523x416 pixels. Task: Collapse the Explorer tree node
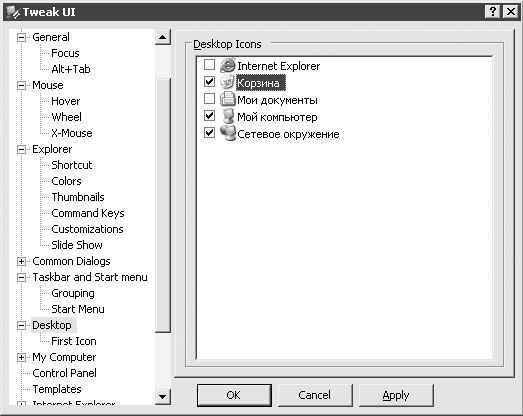coord(21,149)
